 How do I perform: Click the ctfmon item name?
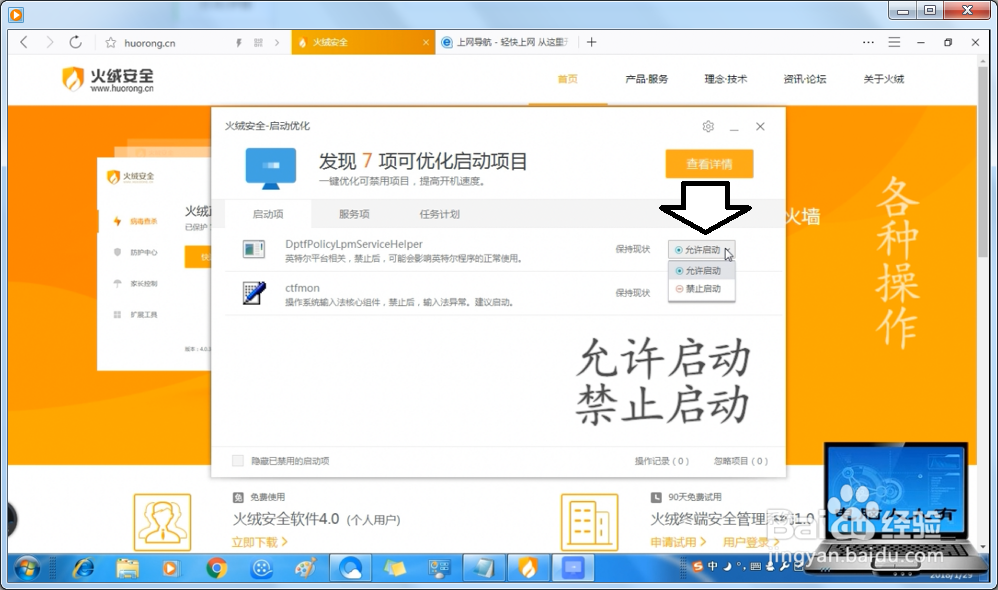pos(302,288)
